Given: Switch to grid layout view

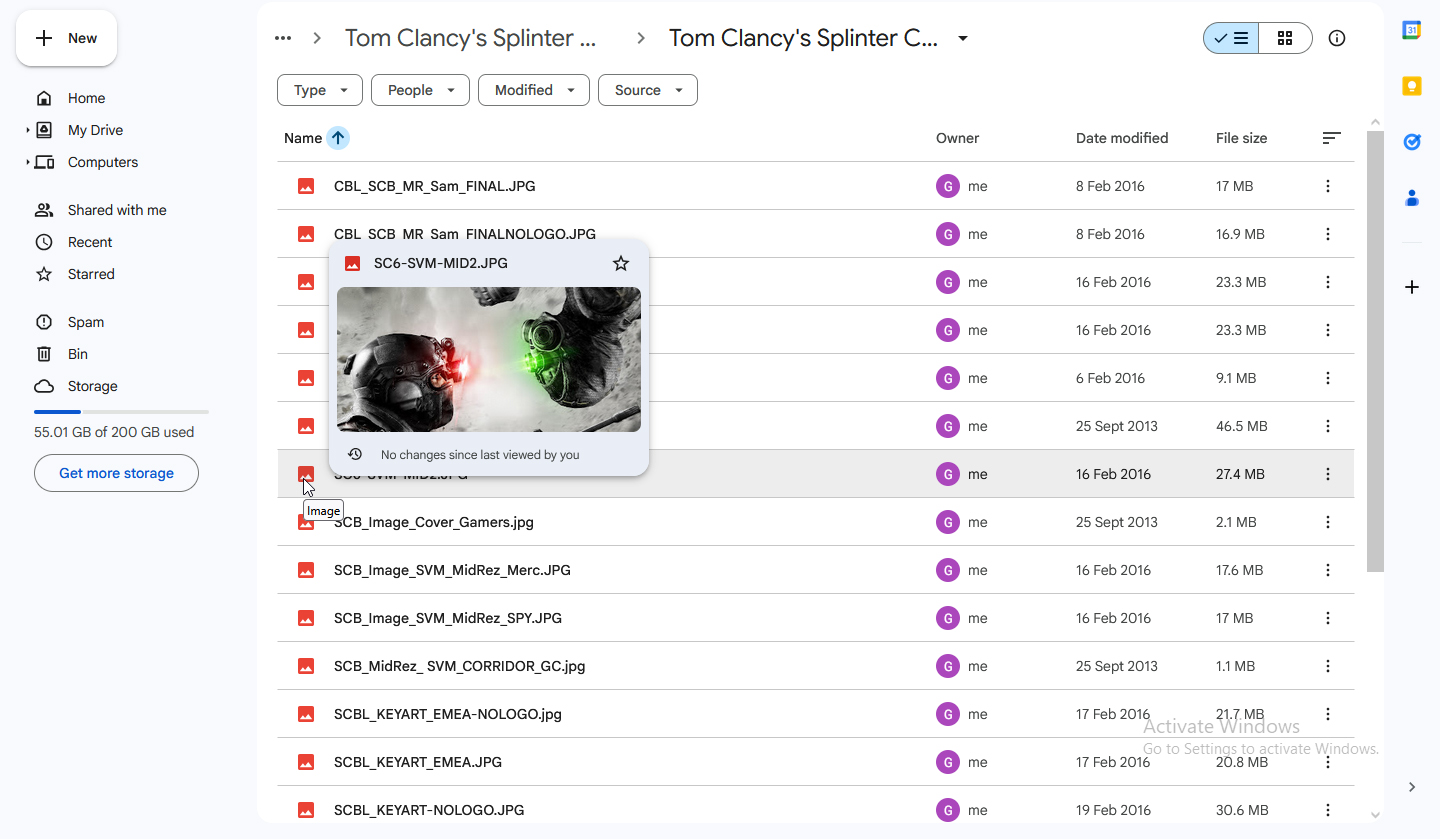Looking at the screenshot, I should pos(1285,38).
